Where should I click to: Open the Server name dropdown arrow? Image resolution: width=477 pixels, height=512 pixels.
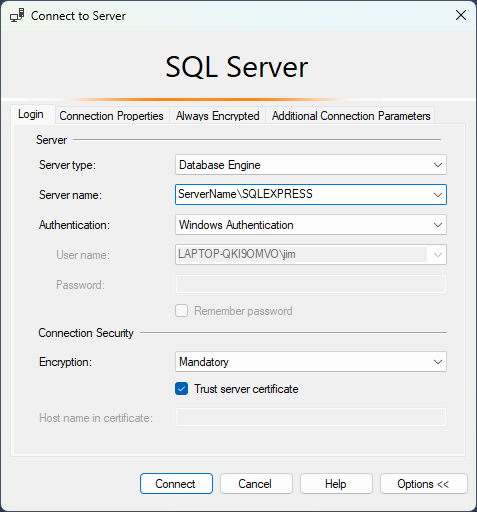pos(438,195)
